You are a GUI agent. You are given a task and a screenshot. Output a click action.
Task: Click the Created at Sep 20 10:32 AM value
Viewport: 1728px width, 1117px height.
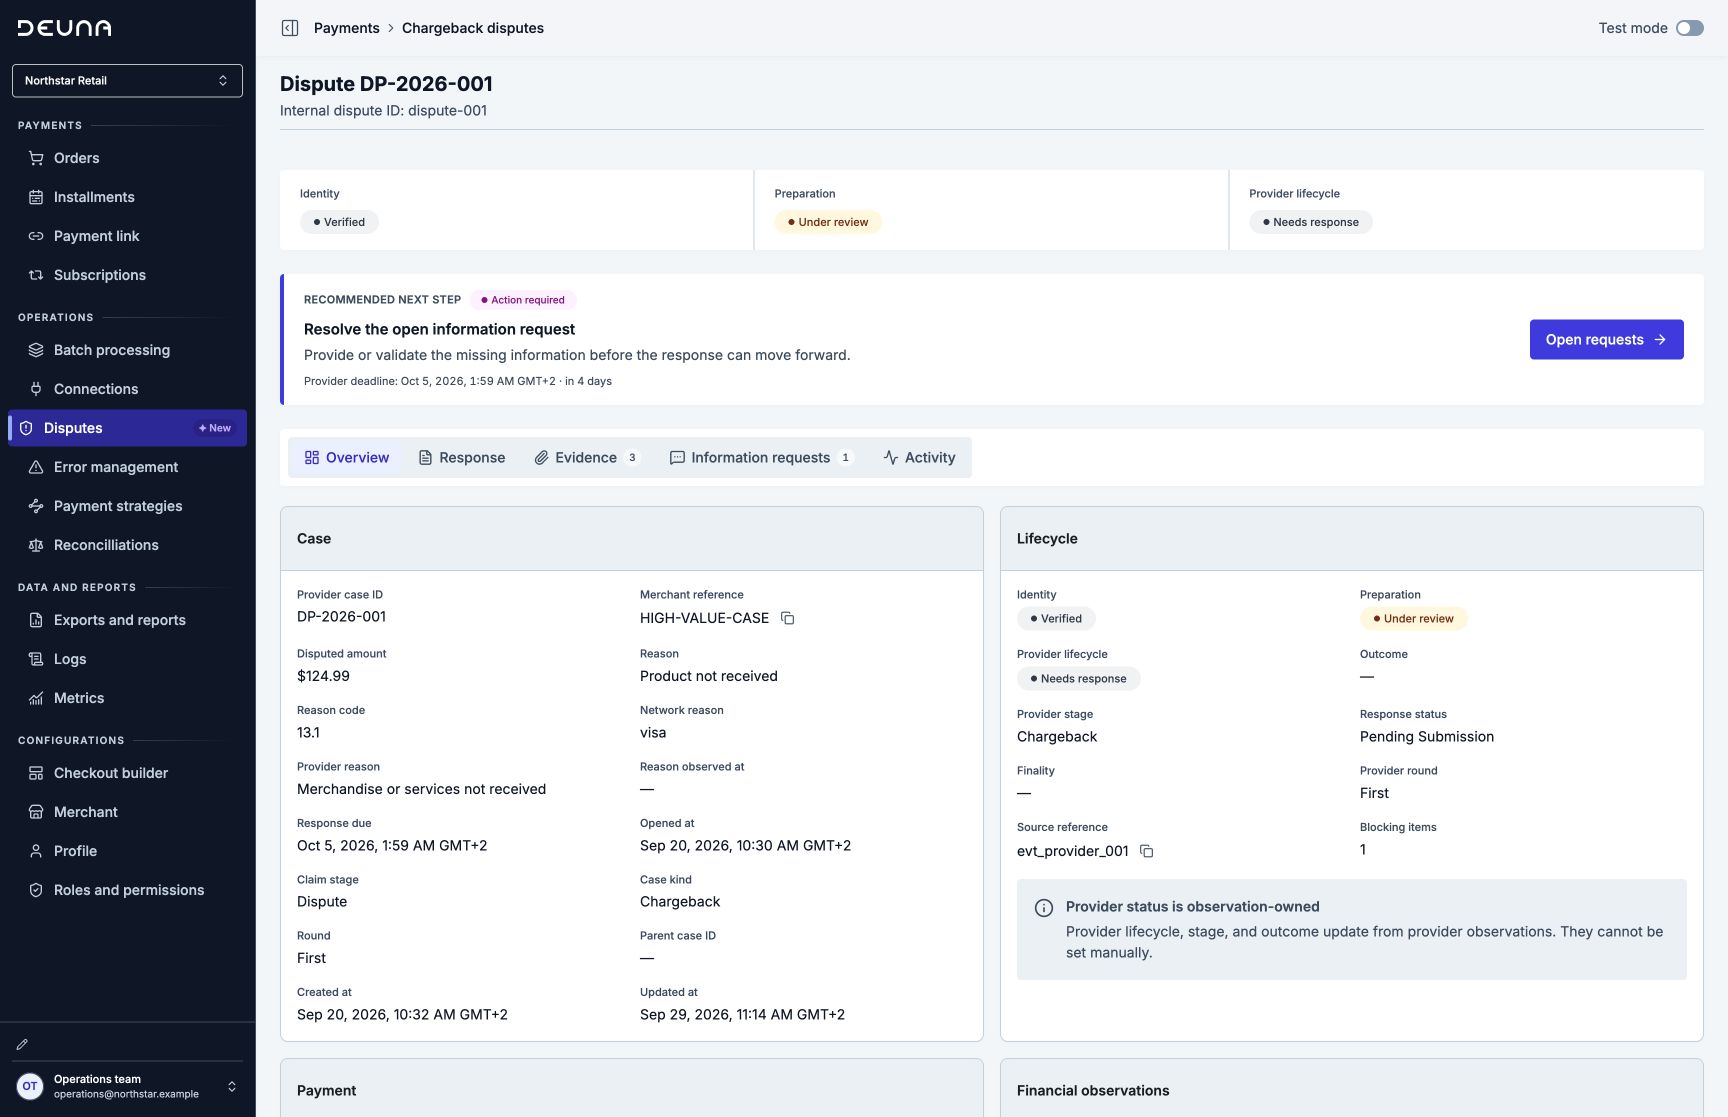(x=402, y=1015)
